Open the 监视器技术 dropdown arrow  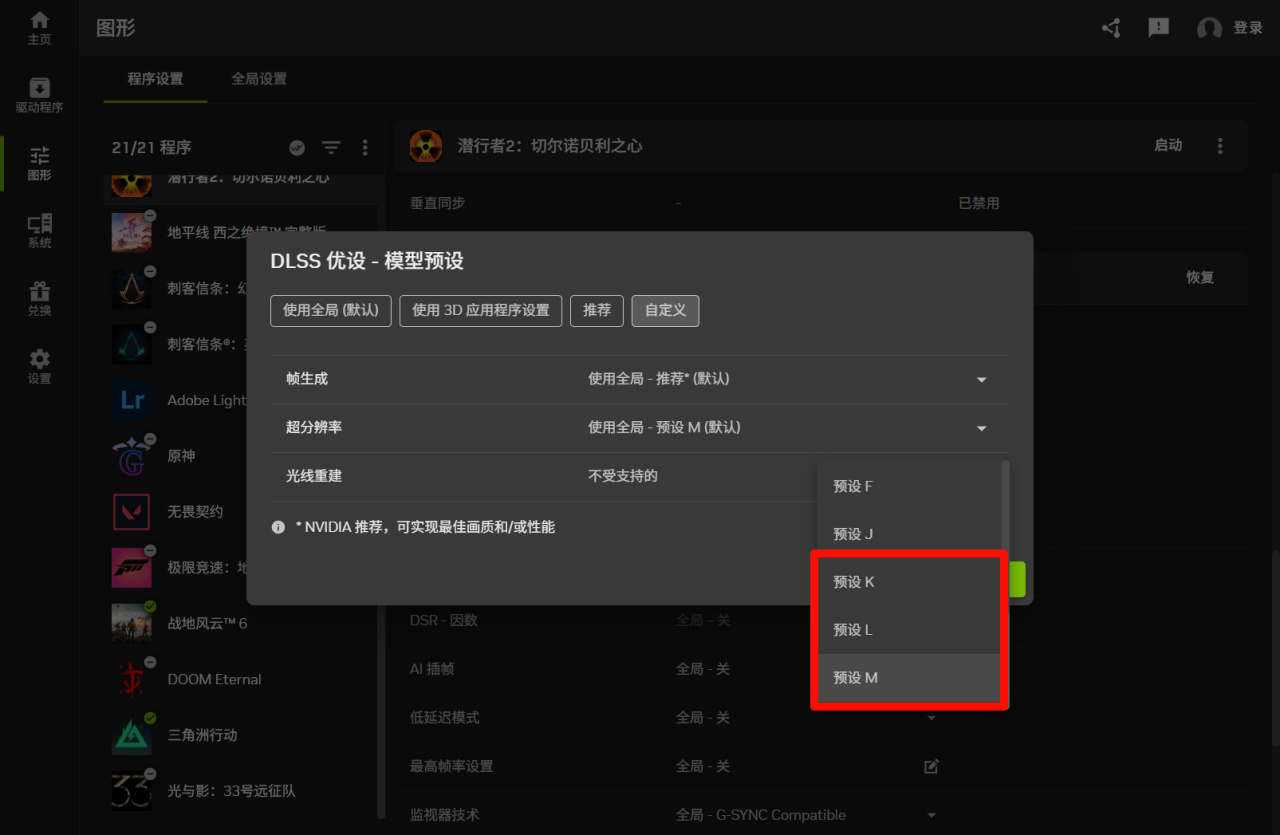[x=931, y=815]
